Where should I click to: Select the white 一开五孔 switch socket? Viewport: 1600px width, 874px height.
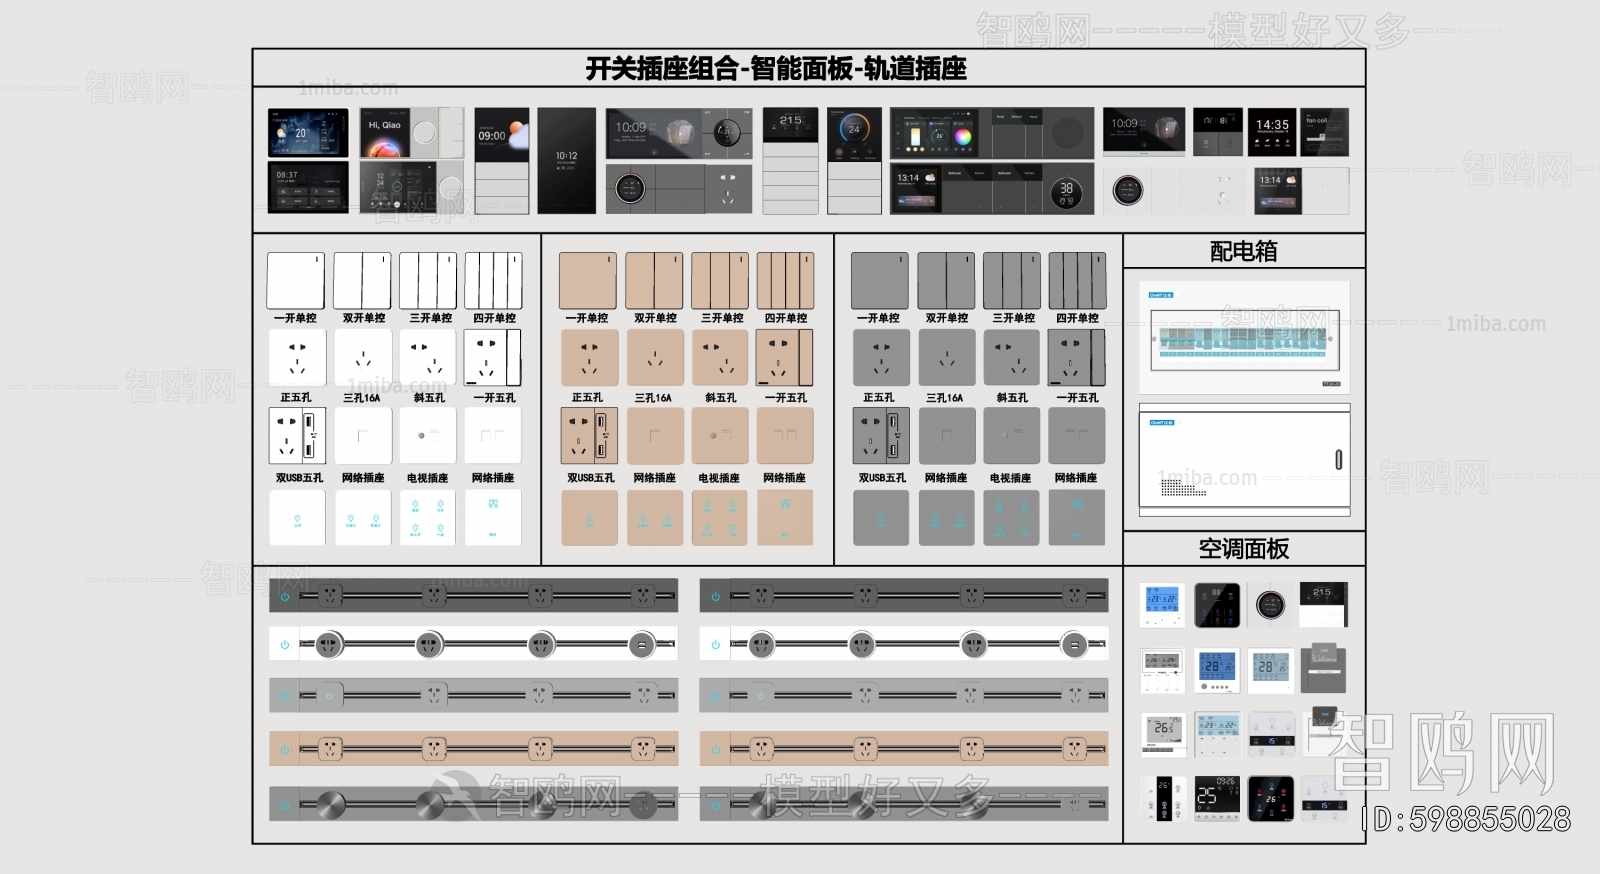pyautogui.click(x=492, y=358)
